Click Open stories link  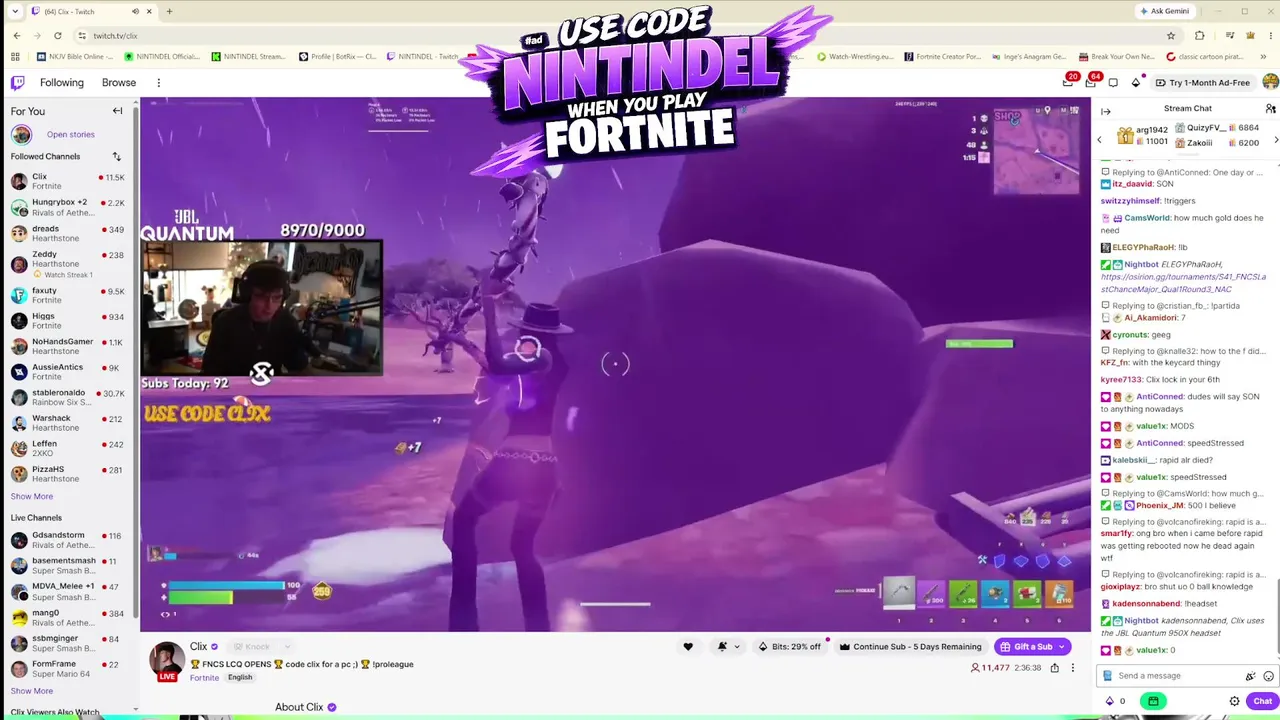[x=70, y=134]
